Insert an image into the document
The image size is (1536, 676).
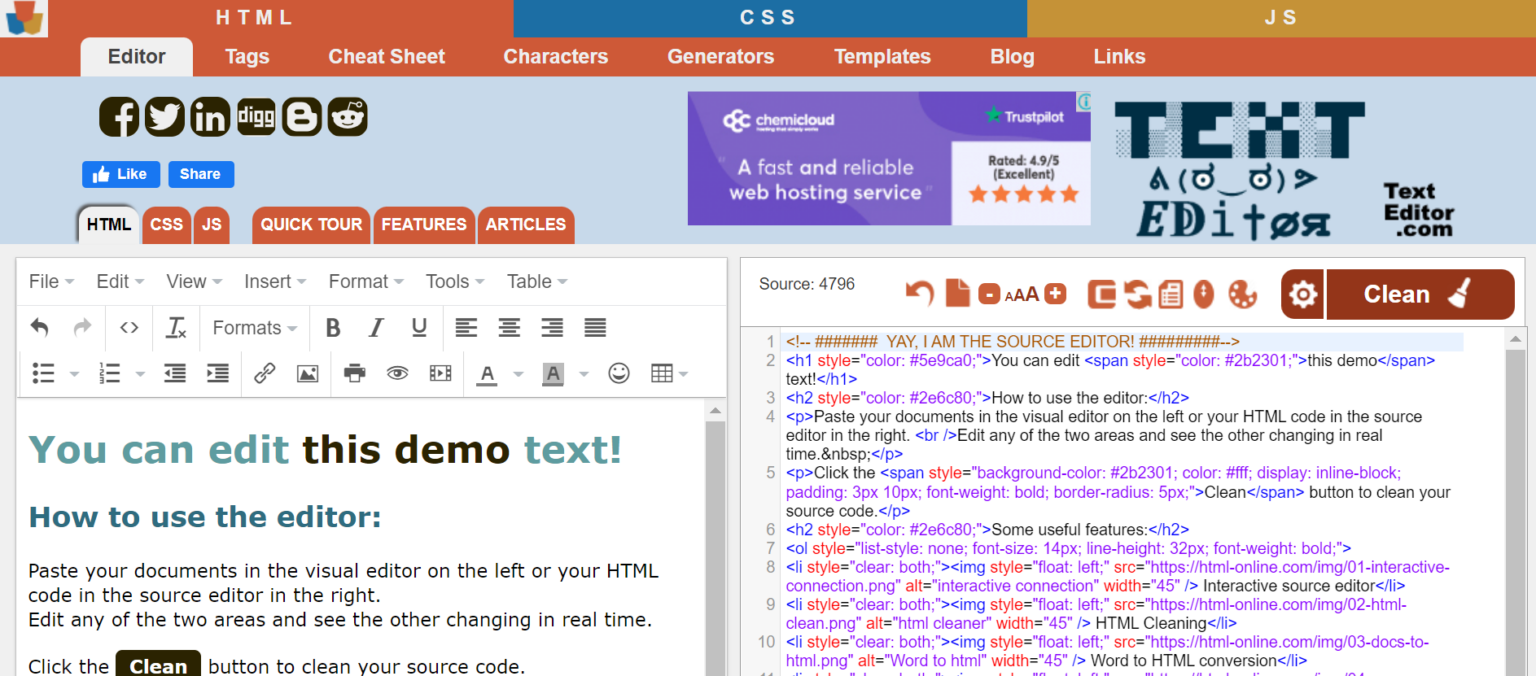click(x=307, y=373)
